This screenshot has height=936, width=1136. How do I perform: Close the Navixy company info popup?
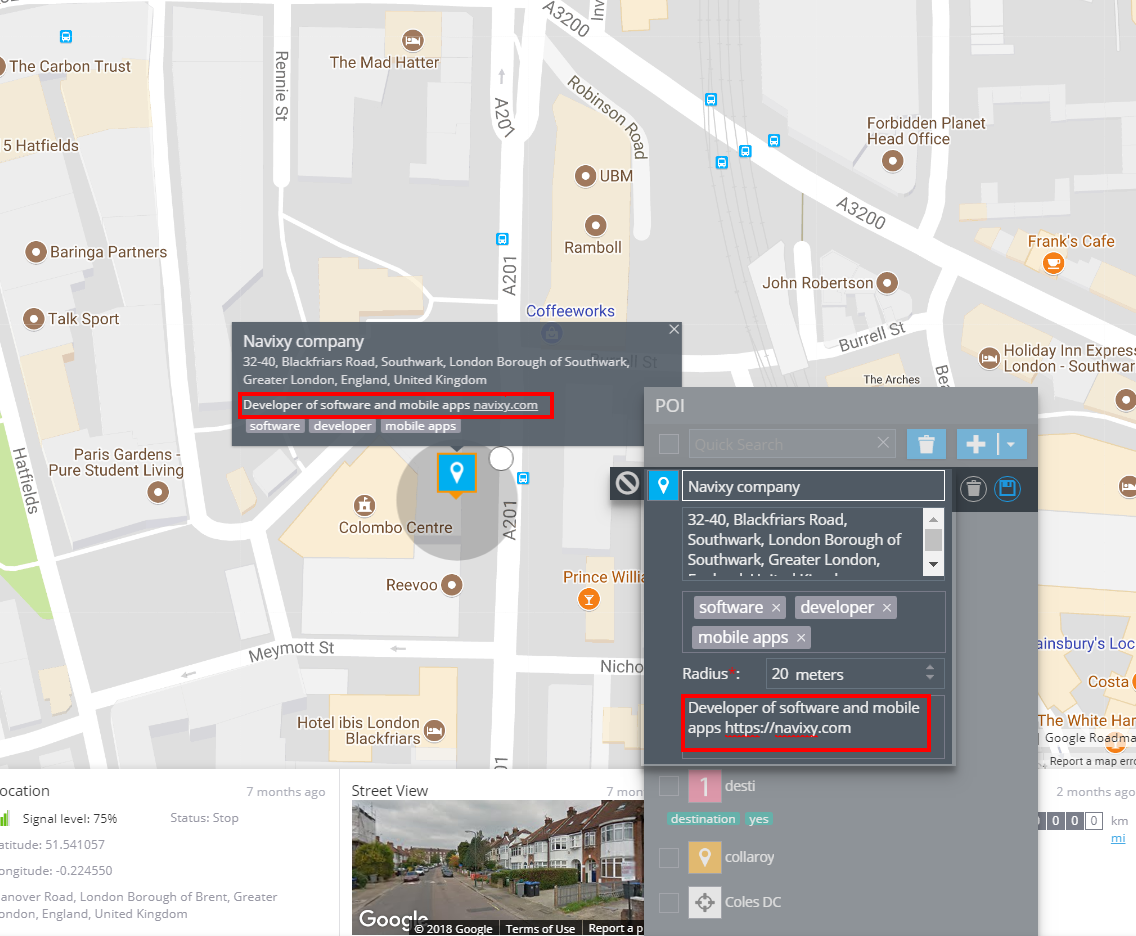[x=674, y=329]
